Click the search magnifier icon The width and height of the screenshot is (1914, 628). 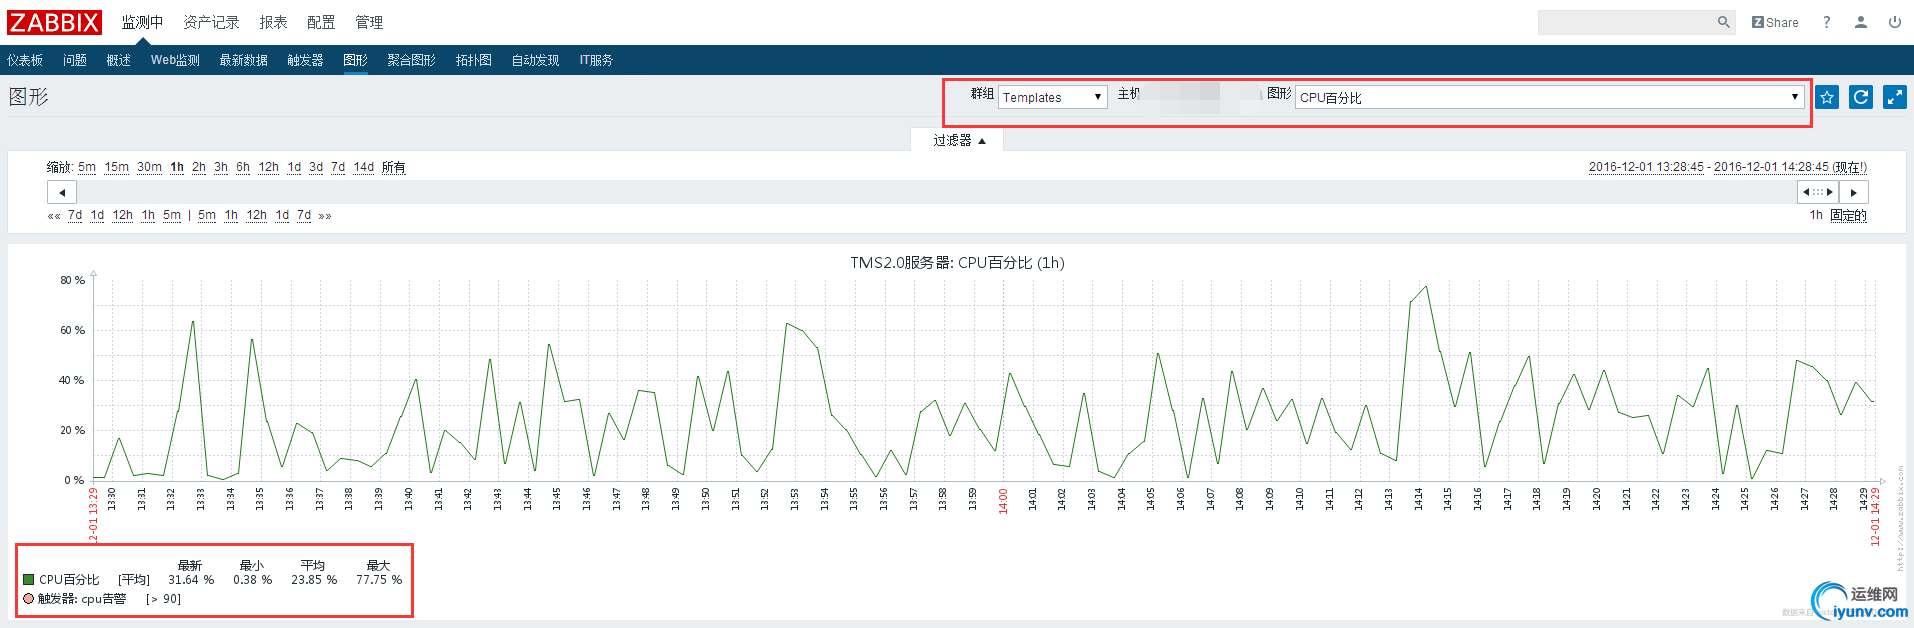point(1724,22)
